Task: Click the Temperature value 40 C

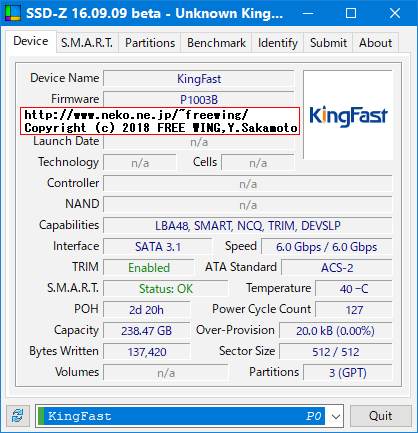Action: 354,289
